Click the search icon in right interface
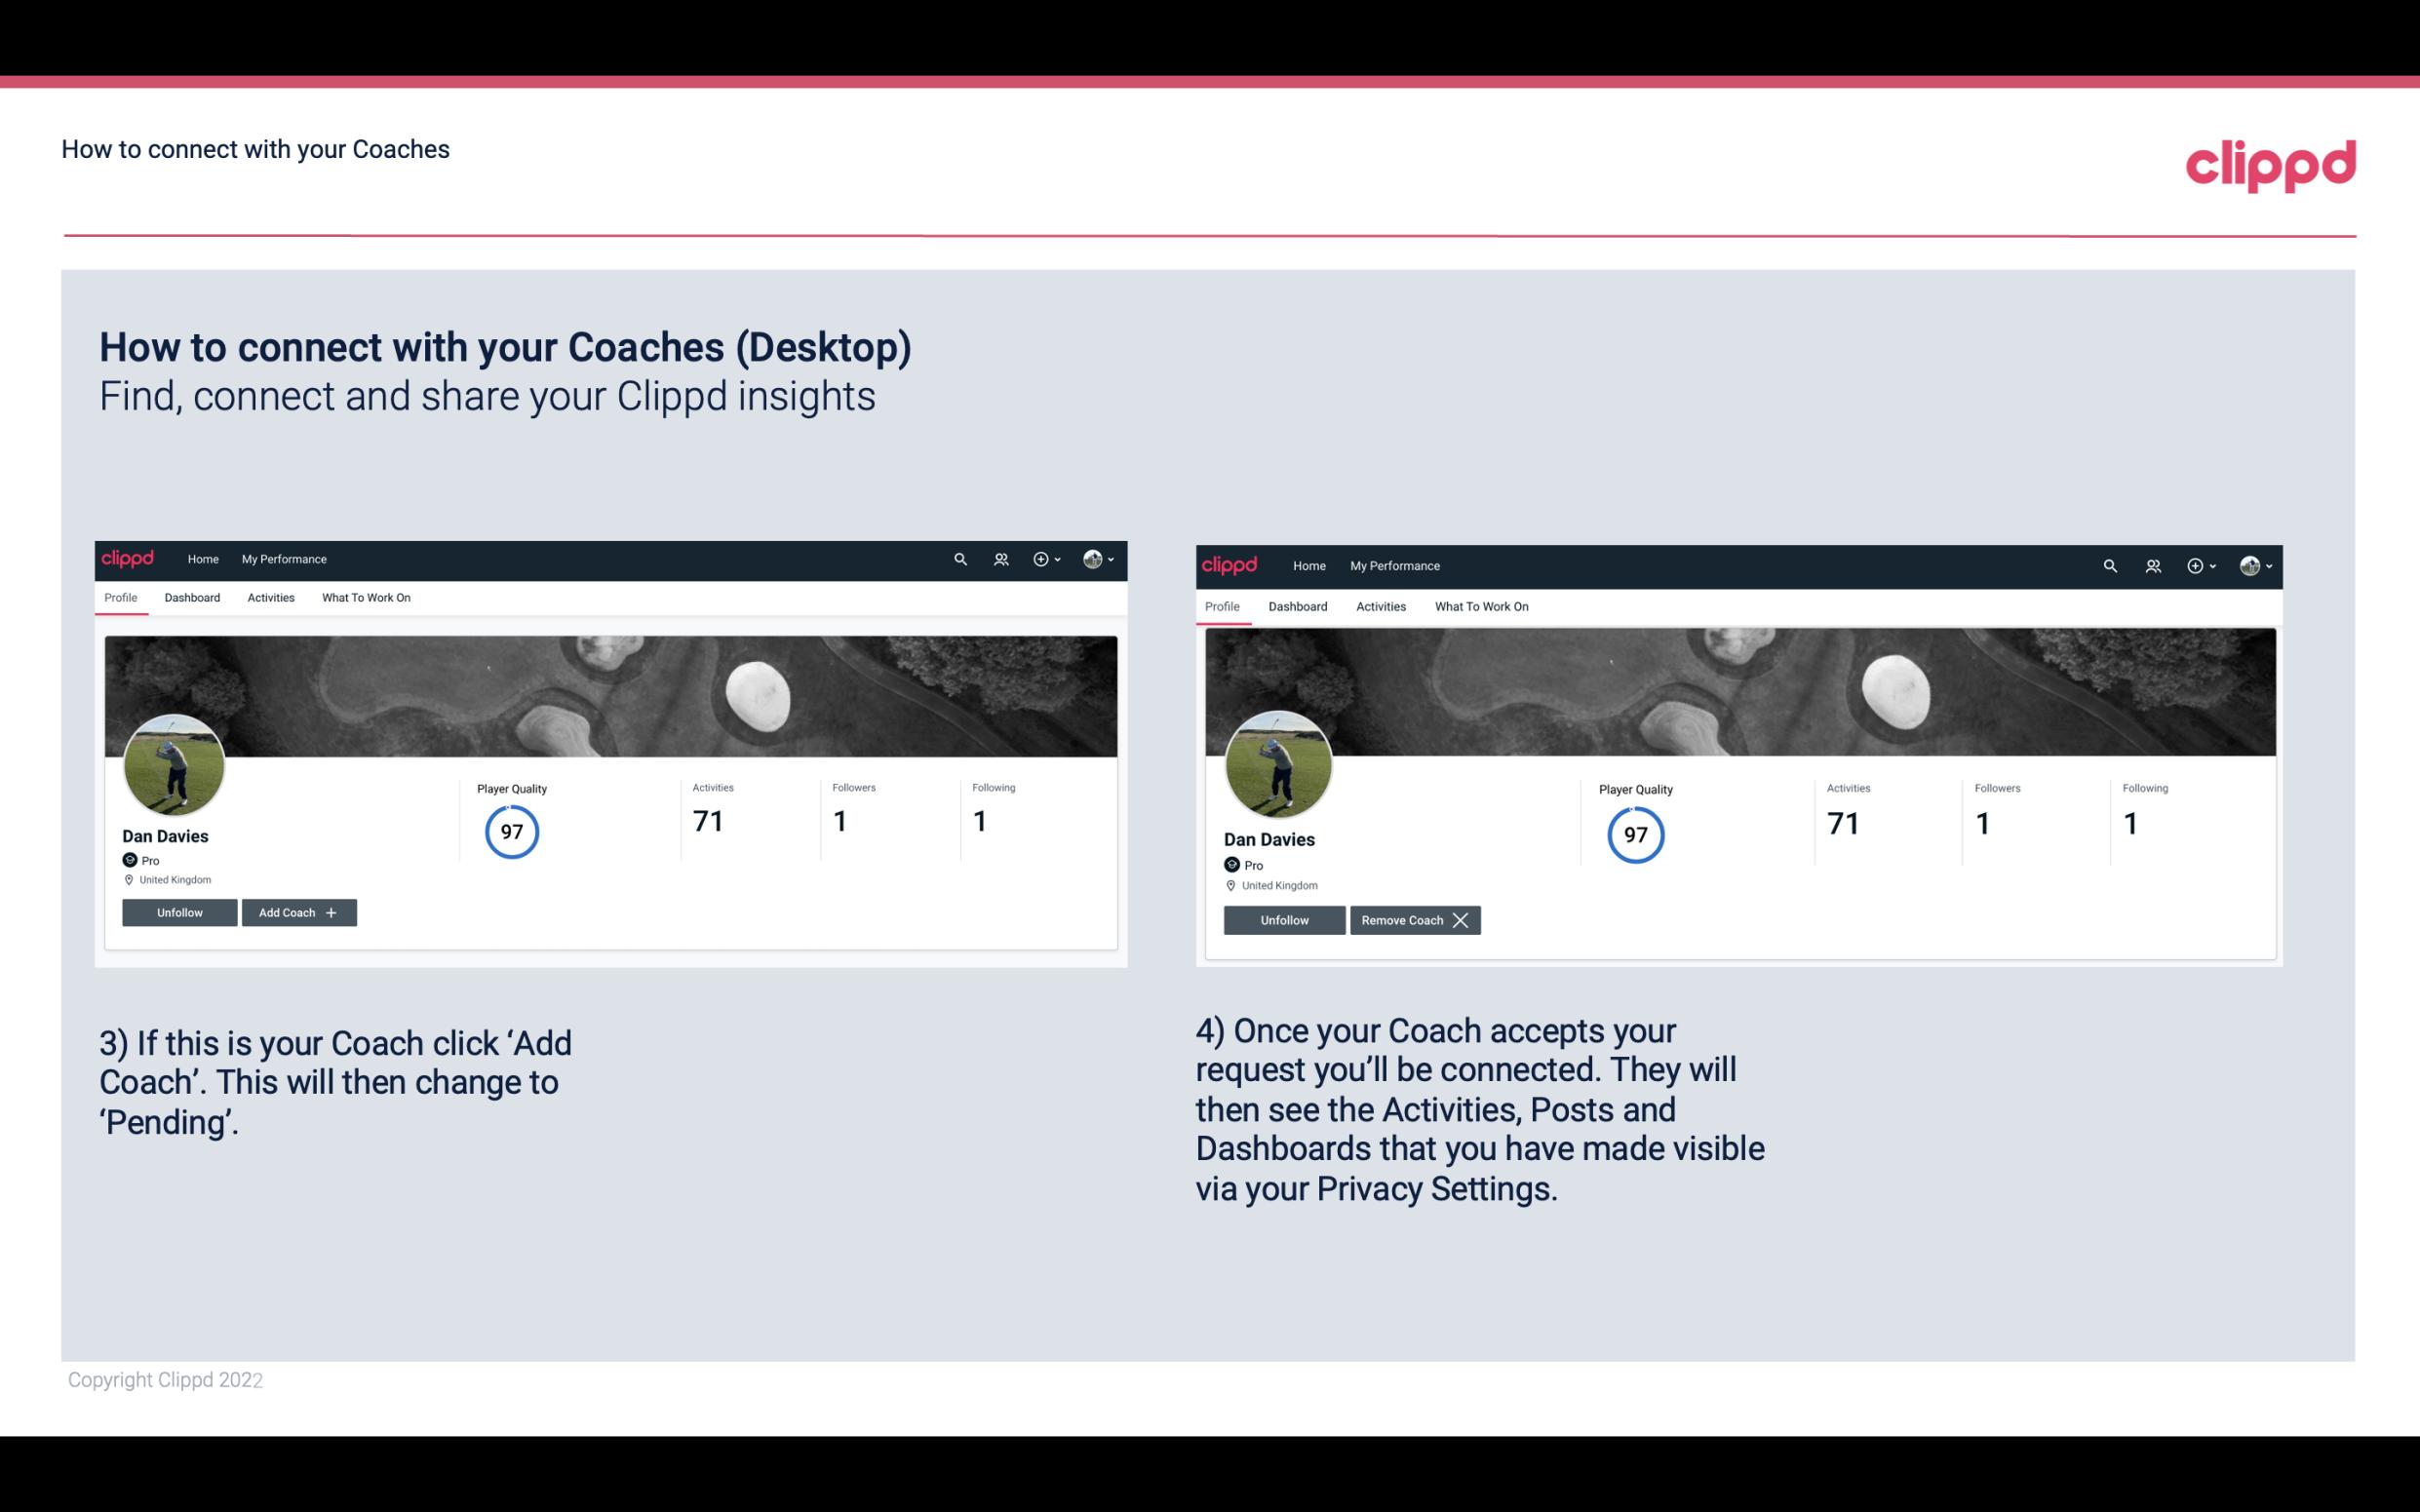Viewport: 2420px width, 1512px height. click(x=2112, y=566)
